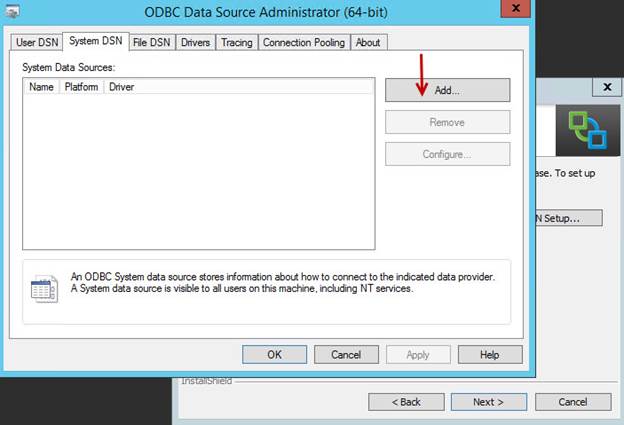Close the ODBC Data Source Administrator window
The image size is (624, 425).
click(x=516, y=8)
